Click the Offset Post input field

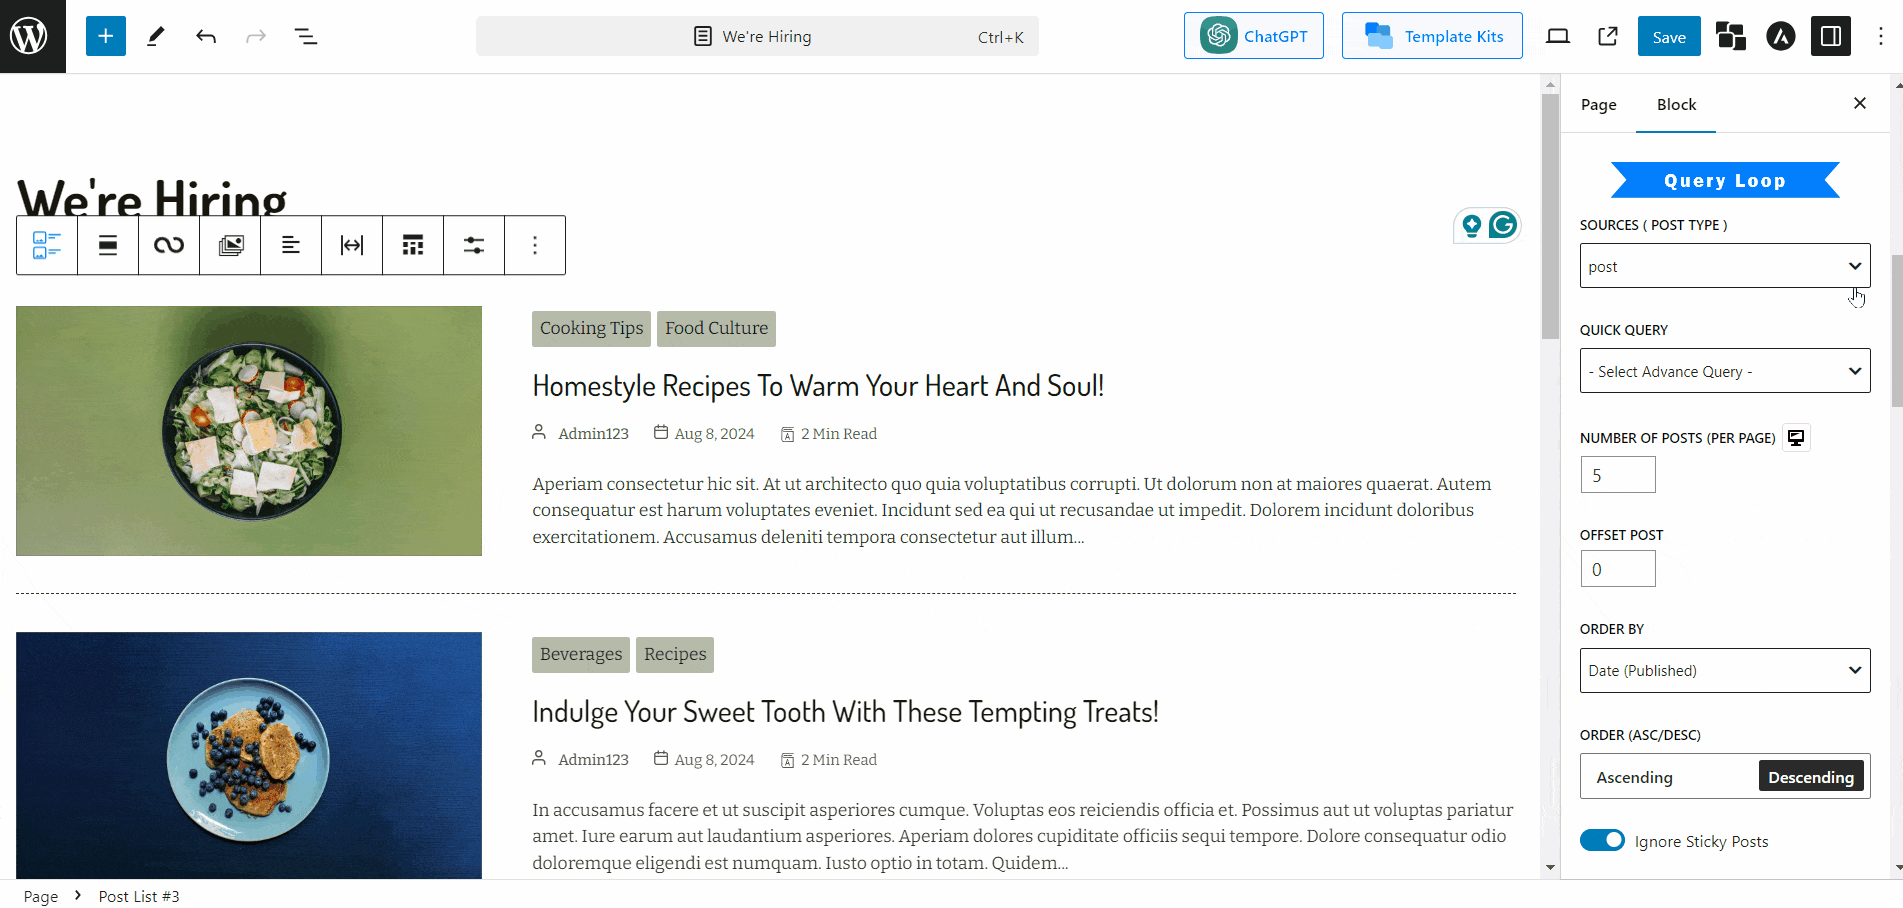click(1617, 569)
